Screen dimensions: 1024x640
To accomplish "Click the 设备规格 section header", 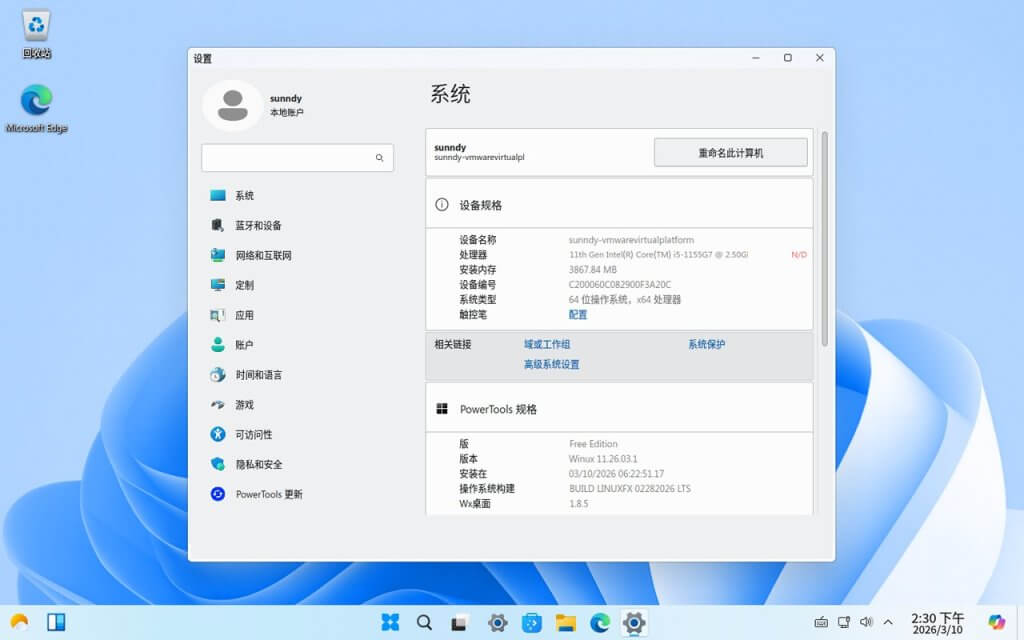I will tap(619, 204).
